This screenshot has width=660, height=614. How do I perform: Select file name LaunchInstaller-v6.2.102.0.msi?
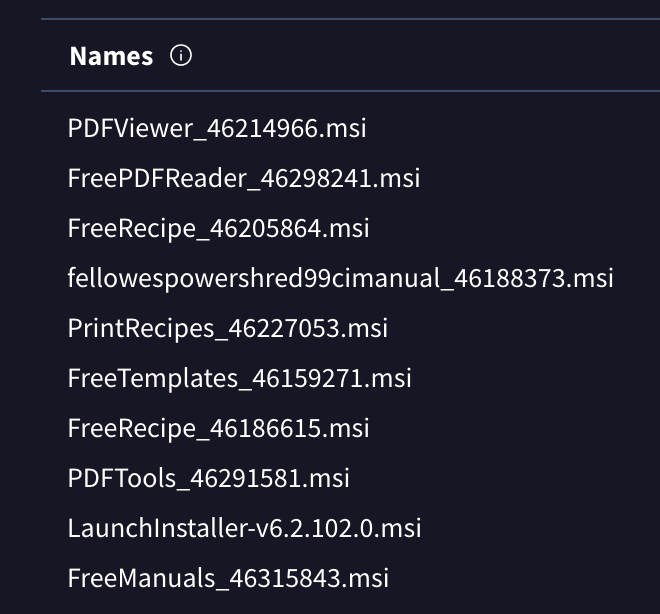[x=245, y=528]
